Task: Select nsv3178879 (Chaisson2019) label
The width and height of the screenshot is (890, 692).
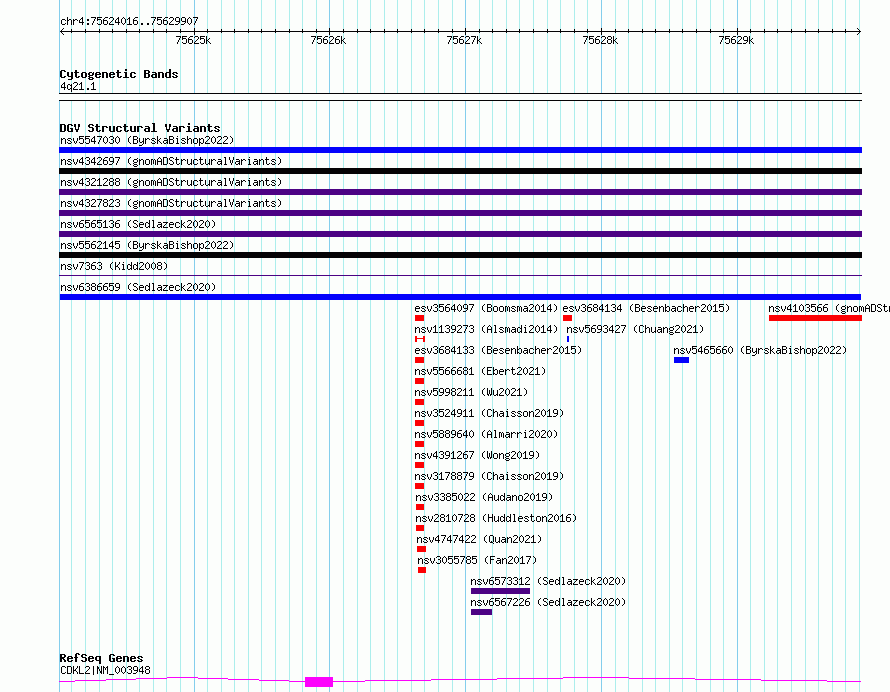Action: (489, 476)
